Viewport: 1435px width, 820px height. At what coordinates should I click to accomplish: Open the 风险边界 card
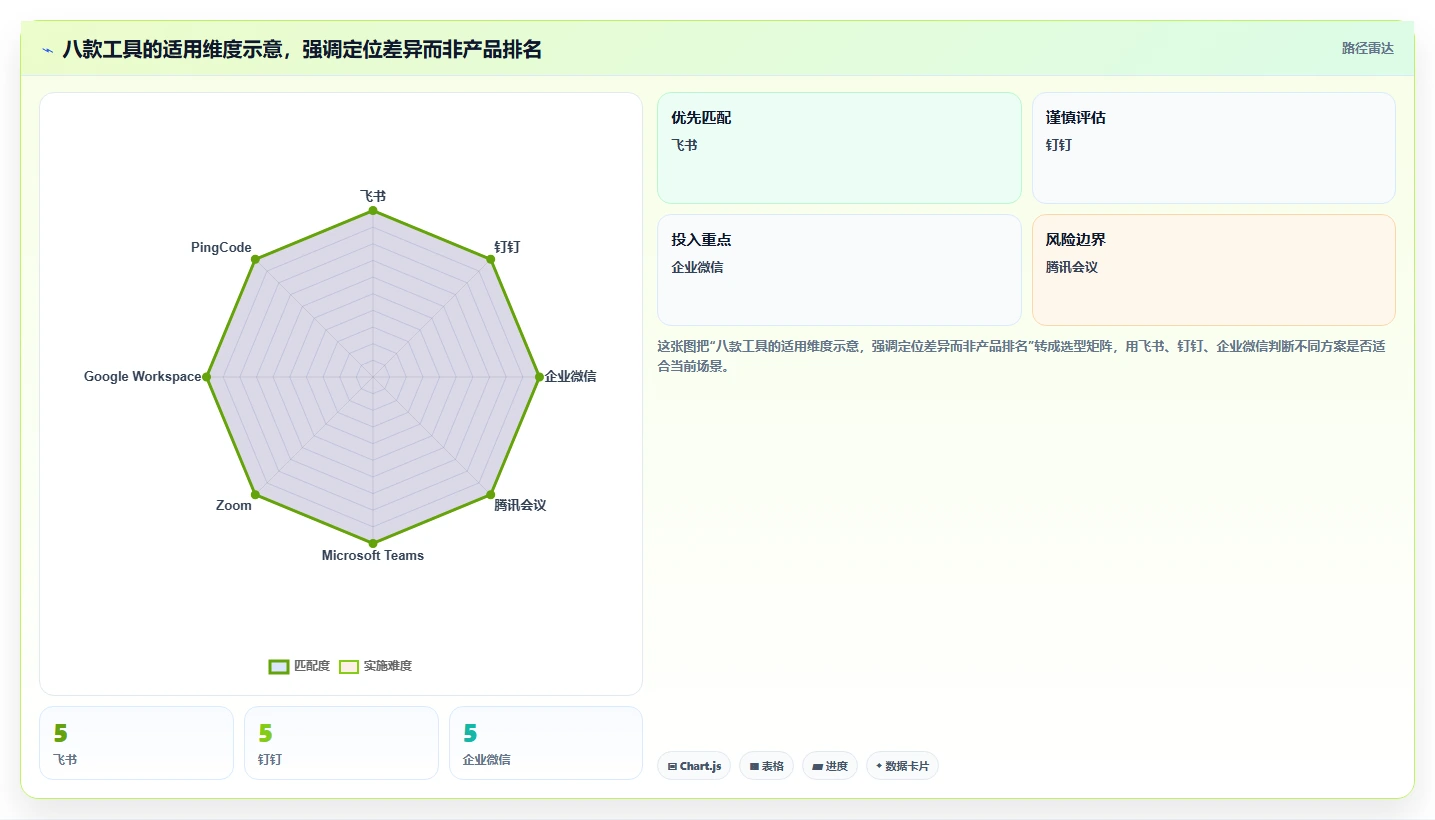click(1213, 270)
